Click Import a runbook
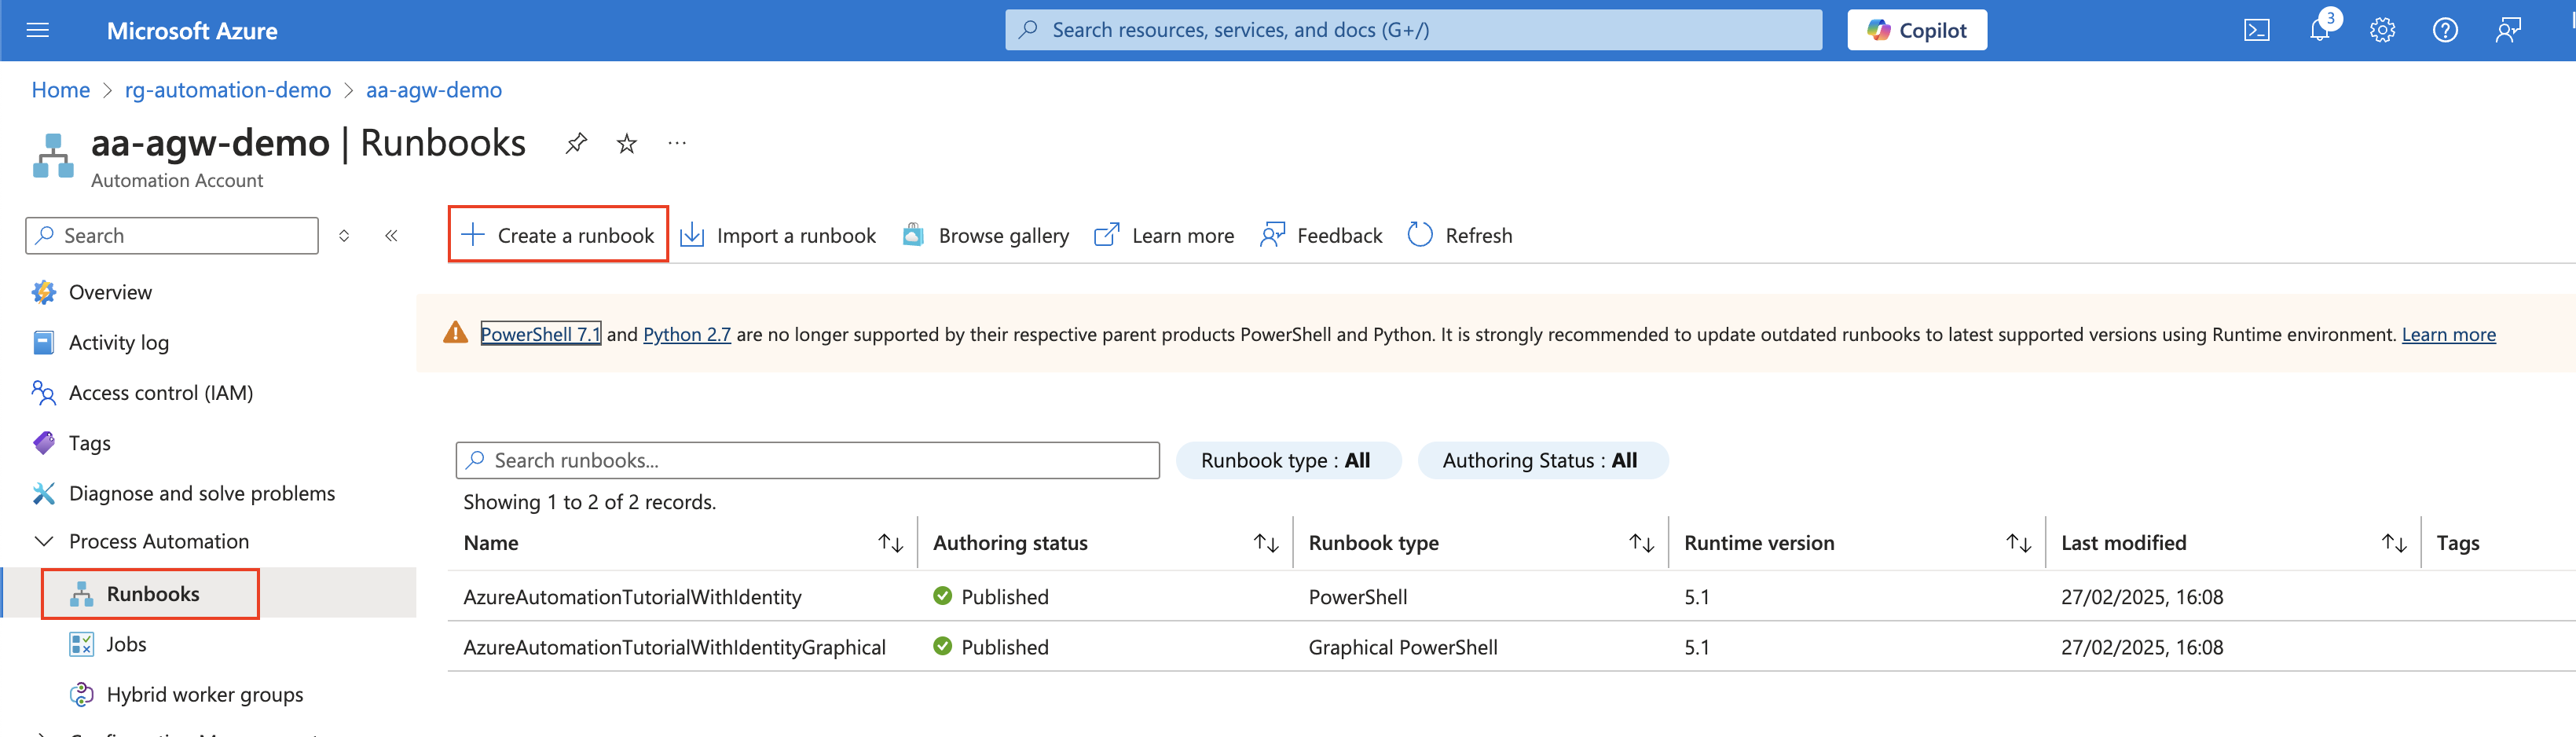2576x737 pixels. coord(778,235)
